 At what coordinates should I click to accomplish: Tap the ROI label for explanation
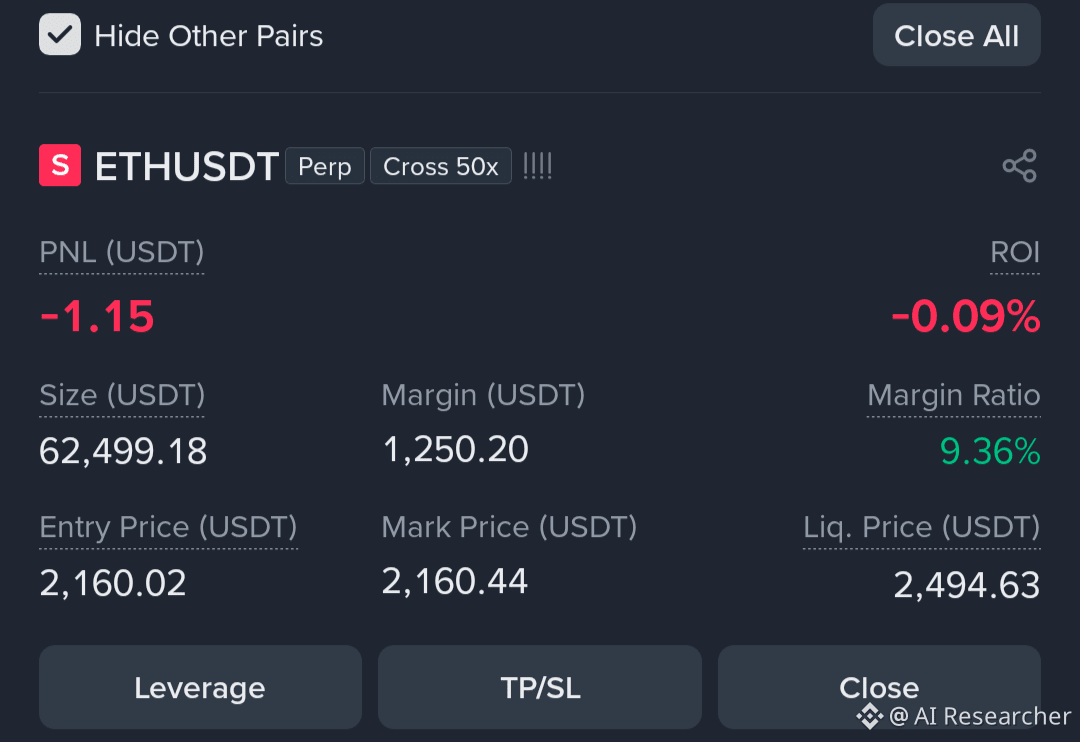coord(1015,252)
